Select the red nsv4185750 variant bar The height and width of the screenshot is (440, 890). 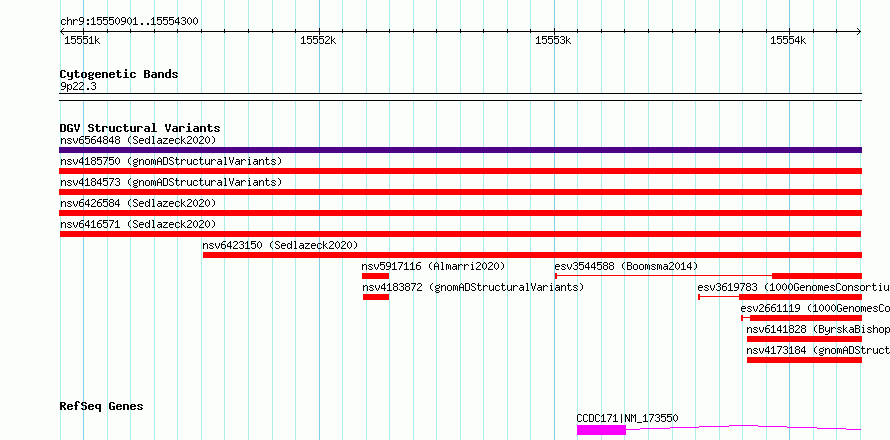click(460, 171)
